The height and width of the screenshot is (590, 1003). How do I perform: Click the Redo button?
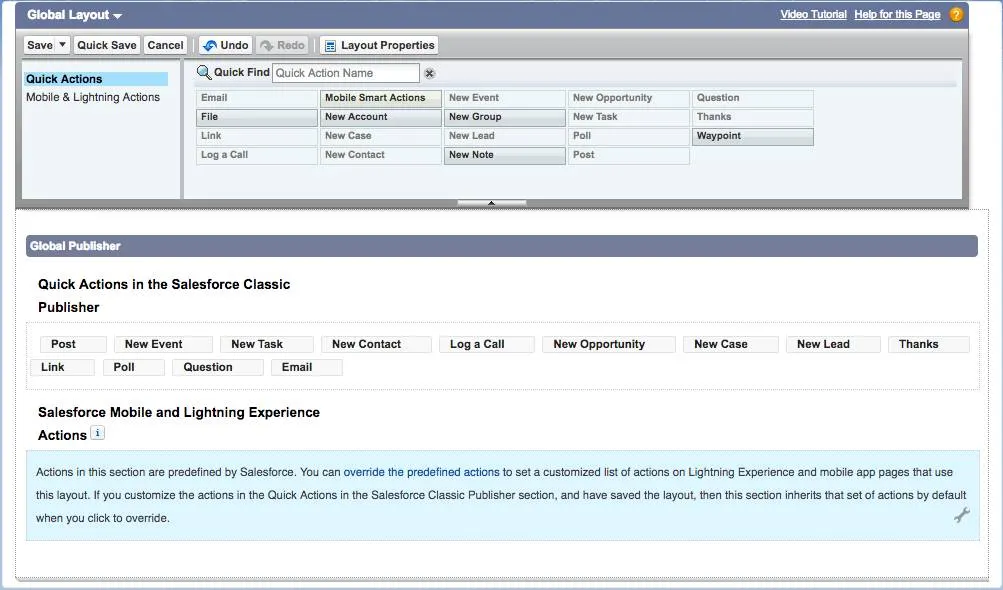[x=282, y=45]
